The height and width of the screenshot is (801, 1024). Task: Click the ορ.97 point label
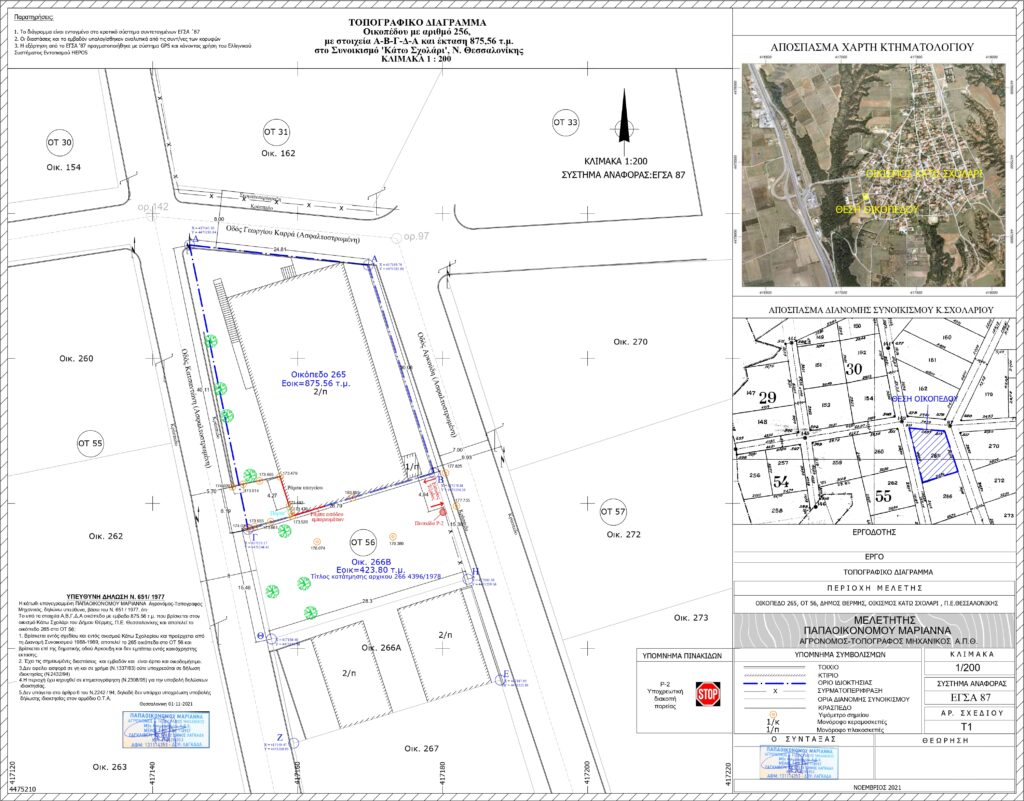(x=417, y=236)
